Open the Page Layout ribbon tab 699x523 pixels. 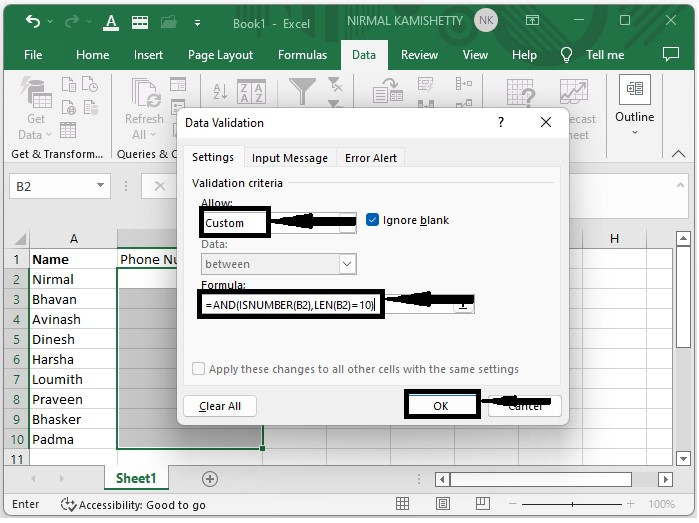coord(221,55)
